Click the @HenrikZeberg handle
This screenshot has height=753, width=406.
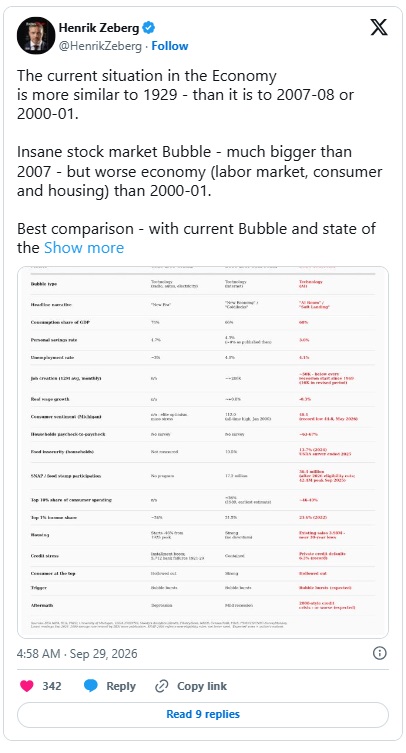[x=100, y=46]
